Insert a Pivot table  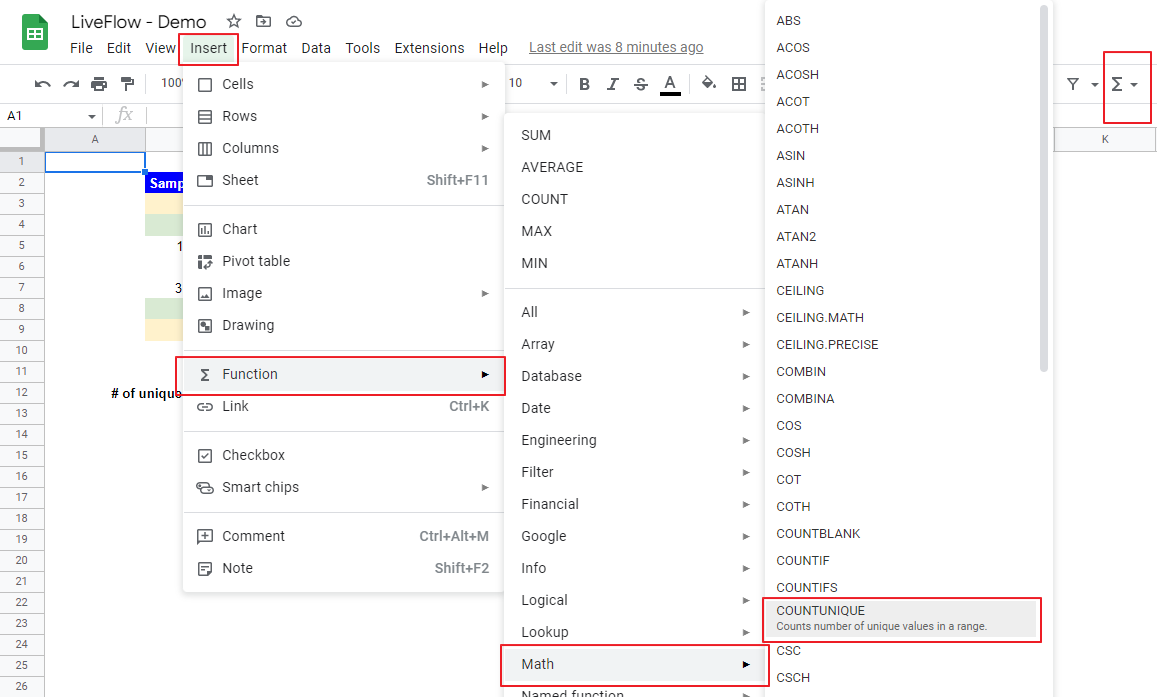[344, 261]
